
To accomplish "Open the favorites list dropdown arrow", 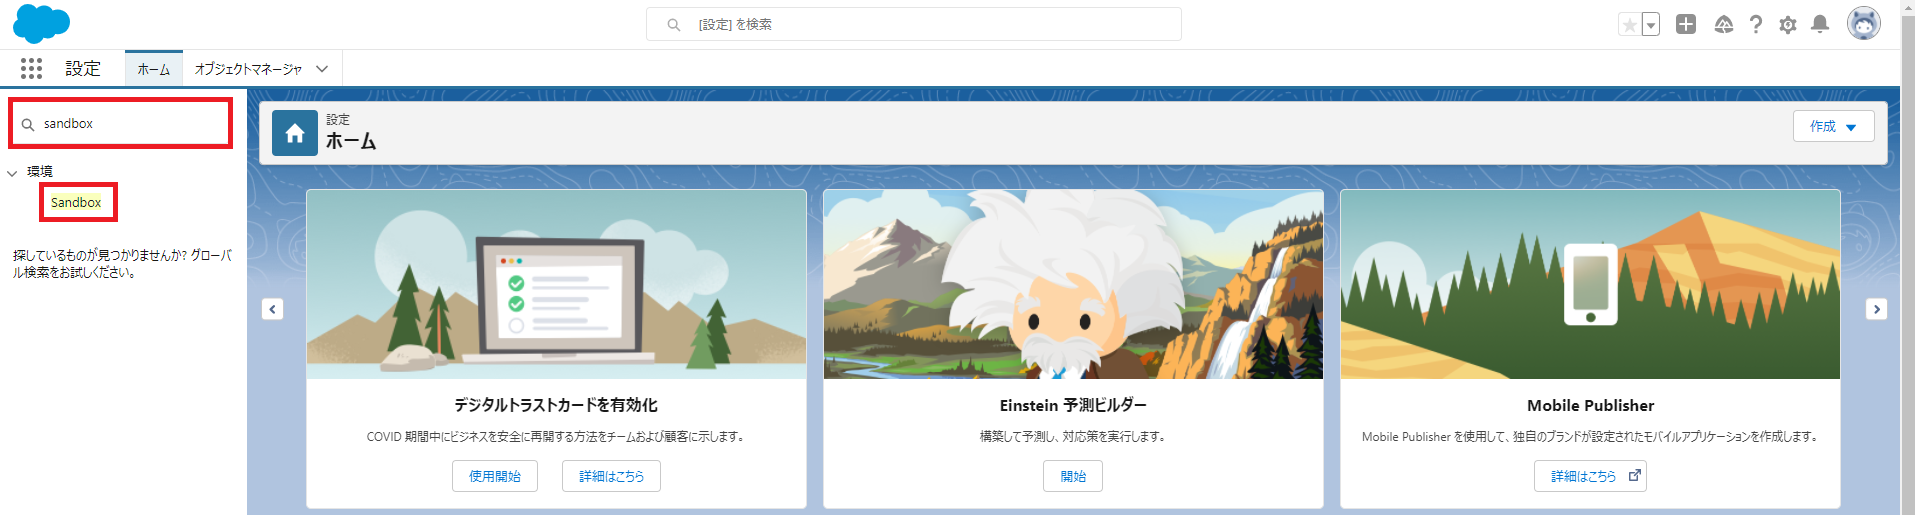I will 1651,25.
